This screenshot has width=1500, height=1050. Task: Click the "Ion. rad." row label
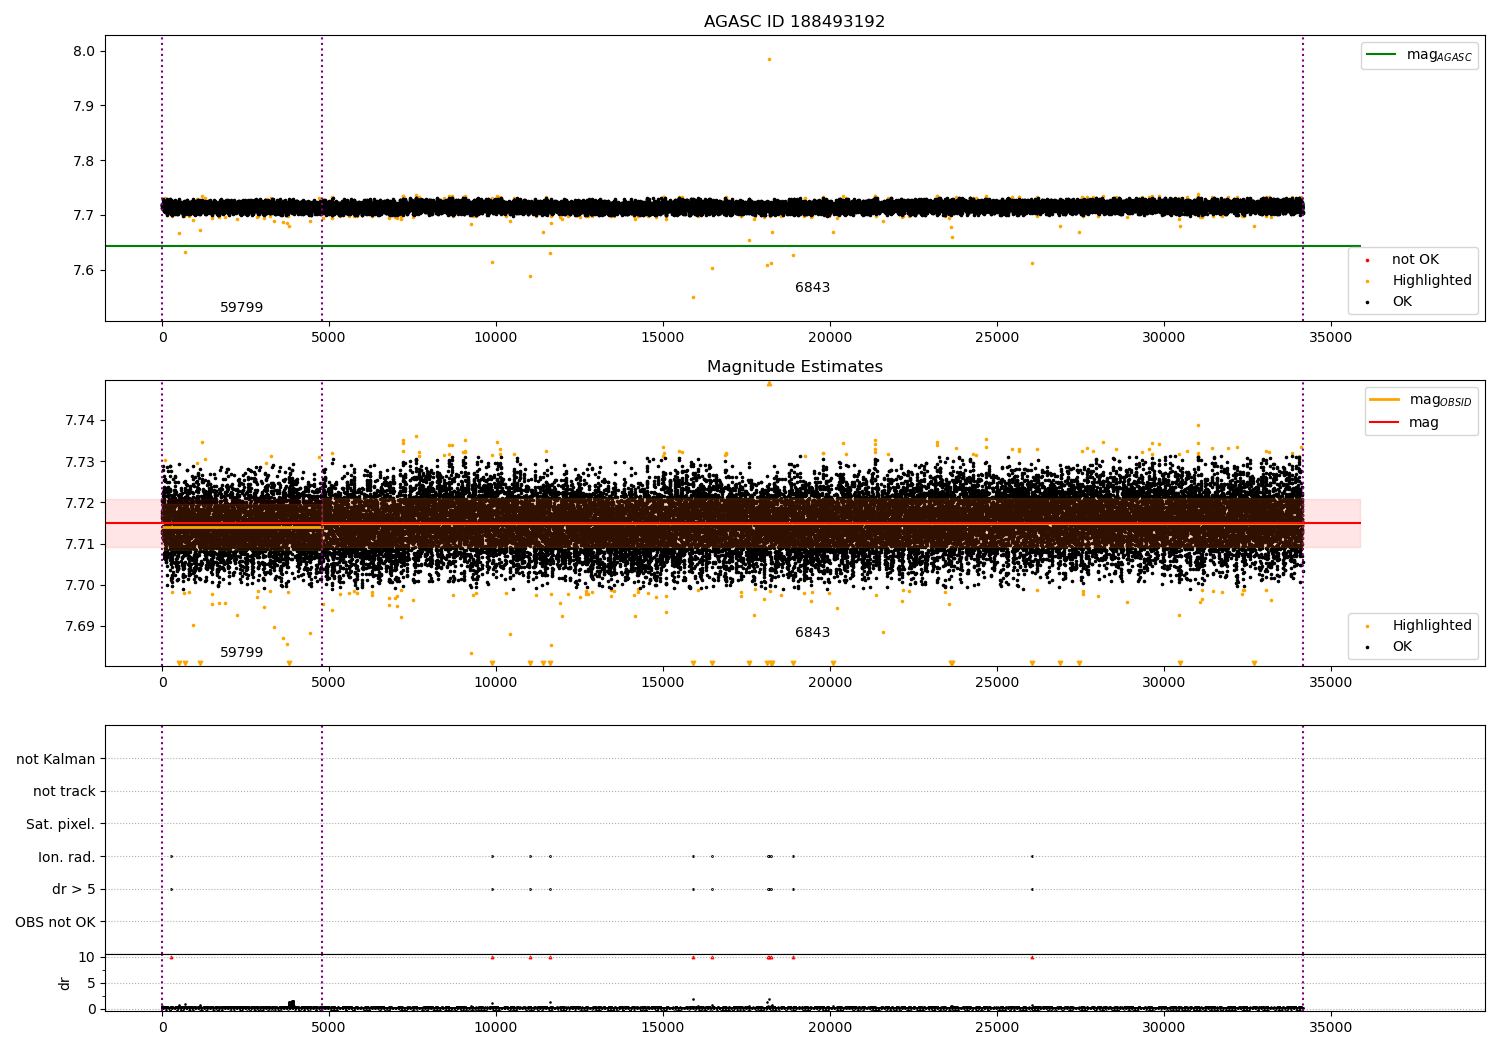[67, 857]
